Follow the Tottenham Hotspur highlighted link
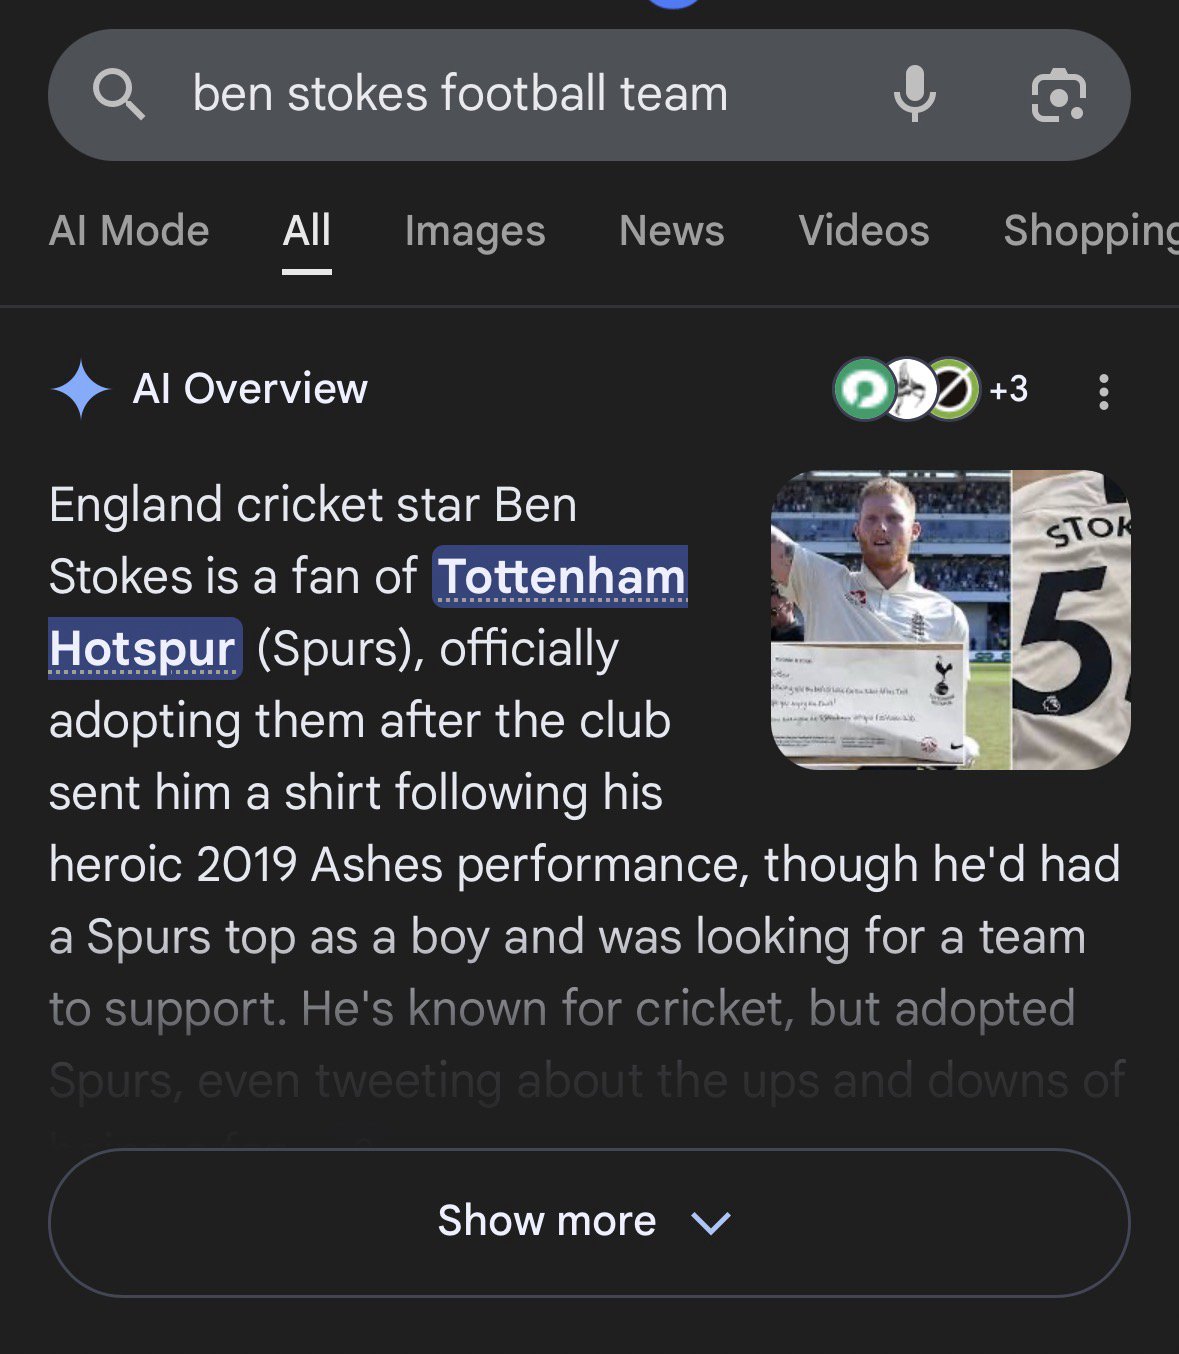Image resolution: width=1179 pixels, height=1354 pixels. (x=560, y=577)
